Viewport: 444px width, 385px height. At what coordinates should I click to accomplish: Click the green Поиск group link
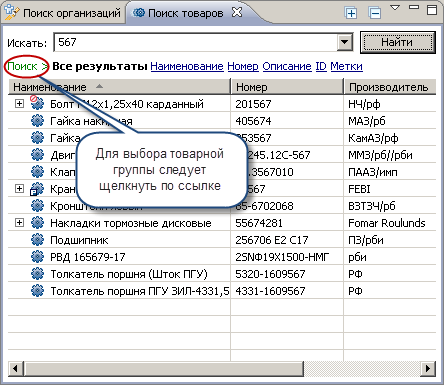[22, 66]
